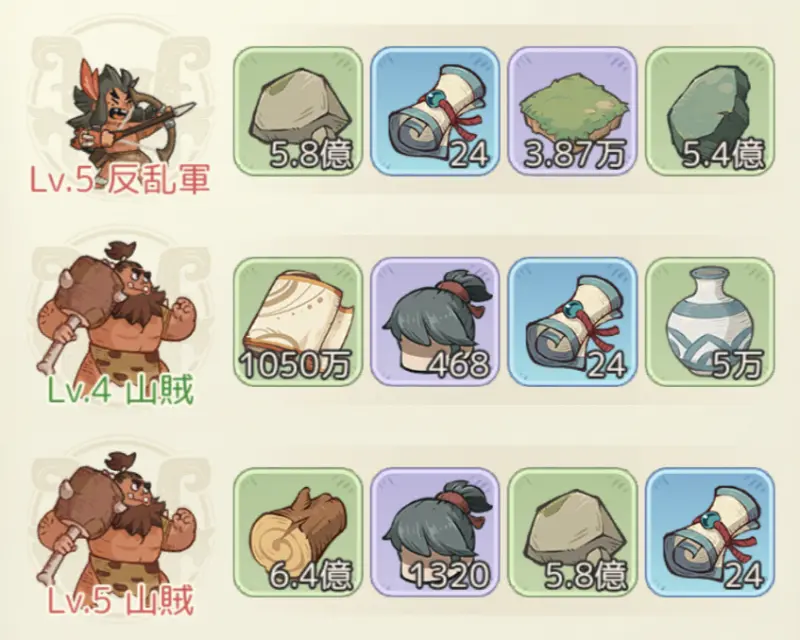Tap the 24 quantity on 反乱軍 scroll

coord(469,155)
